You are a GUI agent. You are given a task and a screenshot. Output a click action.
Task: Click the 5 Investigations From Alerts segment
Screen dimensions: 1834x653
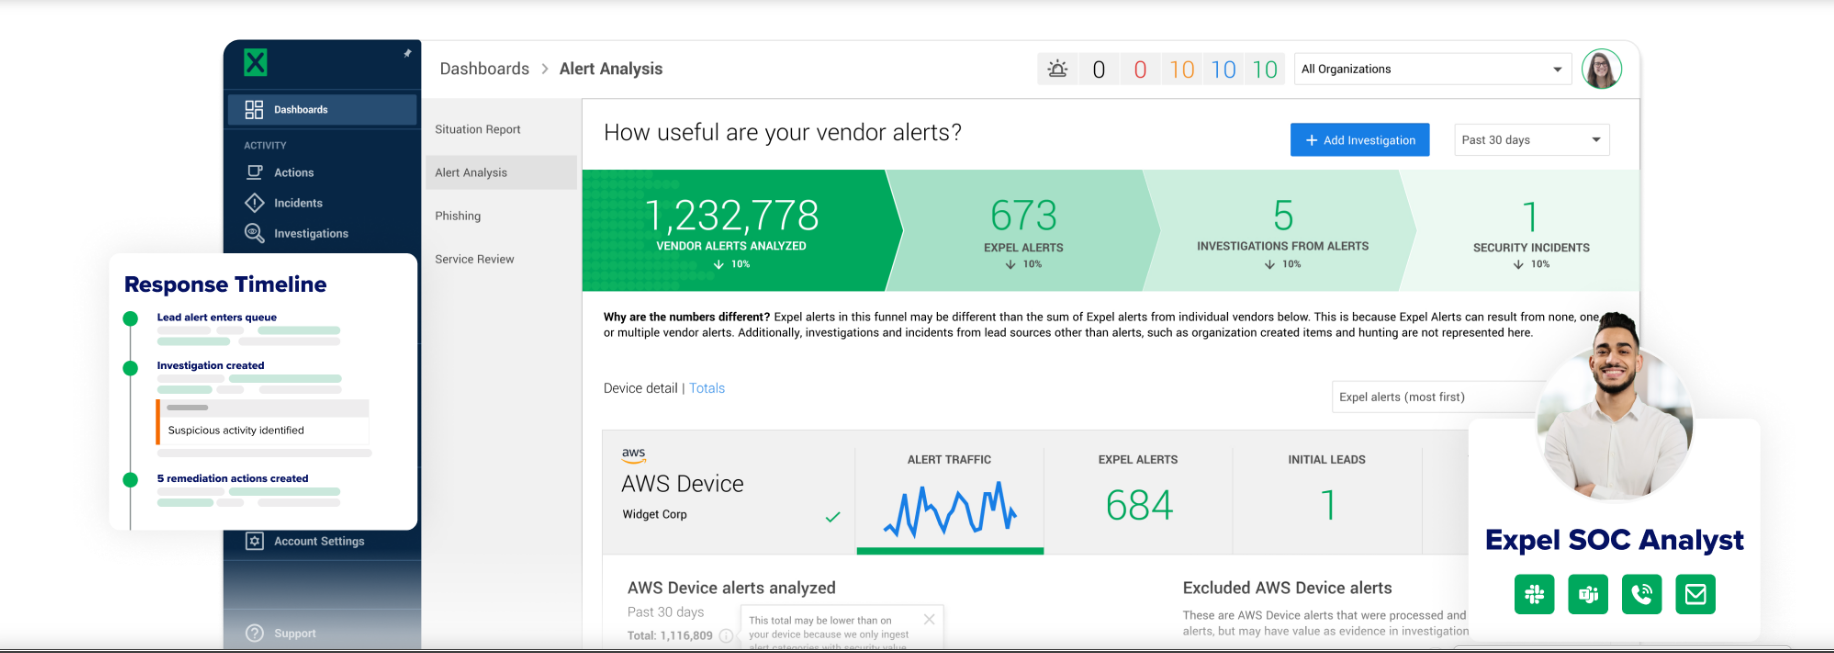1282,230
